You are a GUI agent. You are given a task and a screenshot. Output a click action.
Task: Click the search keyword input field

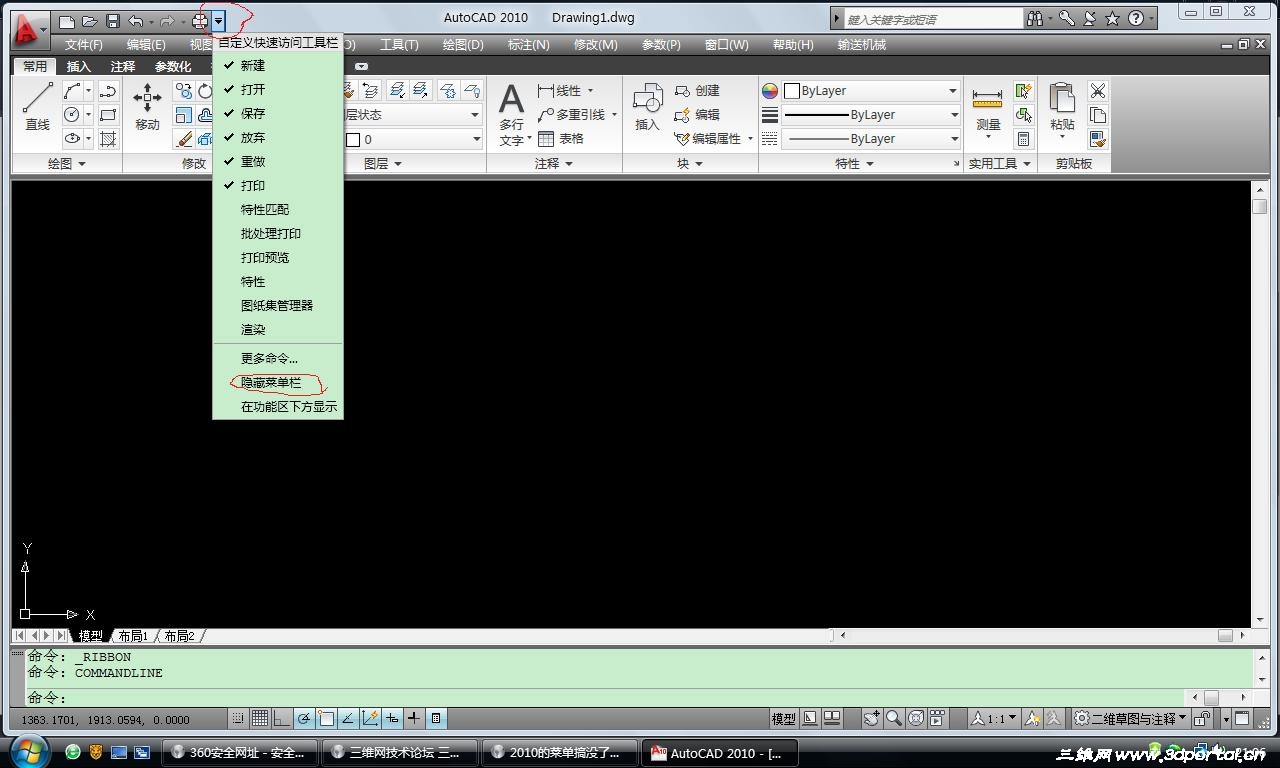pyautogui.click(x=933, y=19)
